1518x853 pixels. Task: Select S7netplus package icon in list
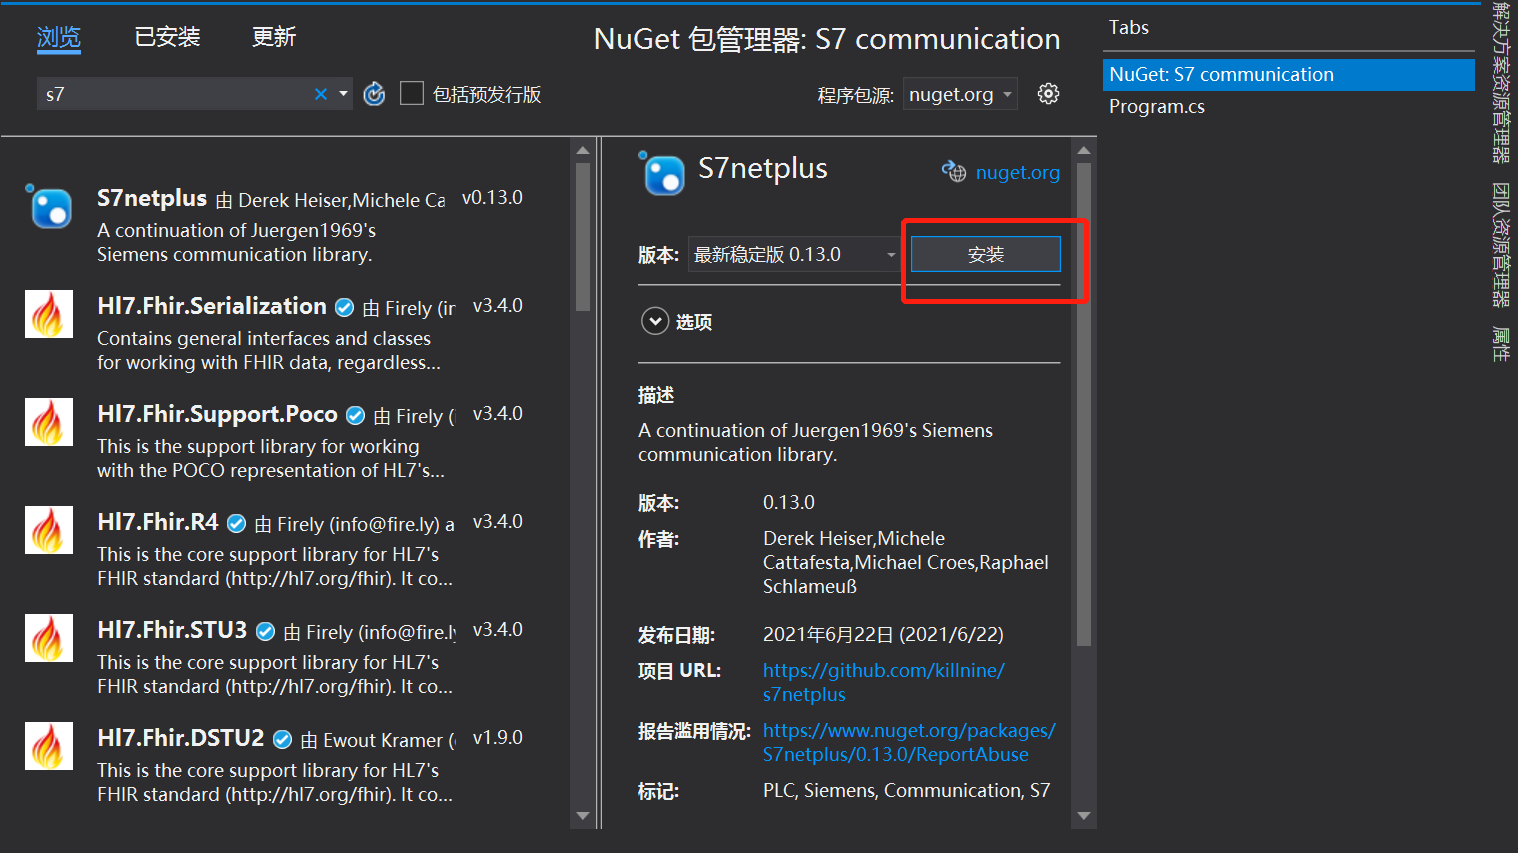(49, 206)
